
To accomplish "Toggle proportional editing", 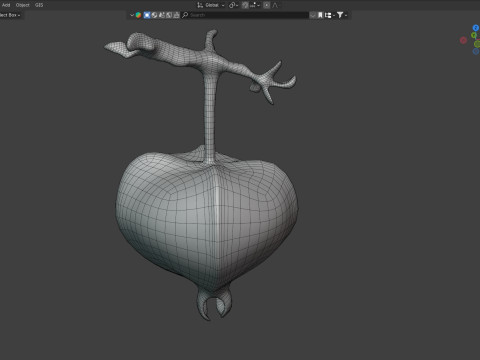I will click(267, 5).
